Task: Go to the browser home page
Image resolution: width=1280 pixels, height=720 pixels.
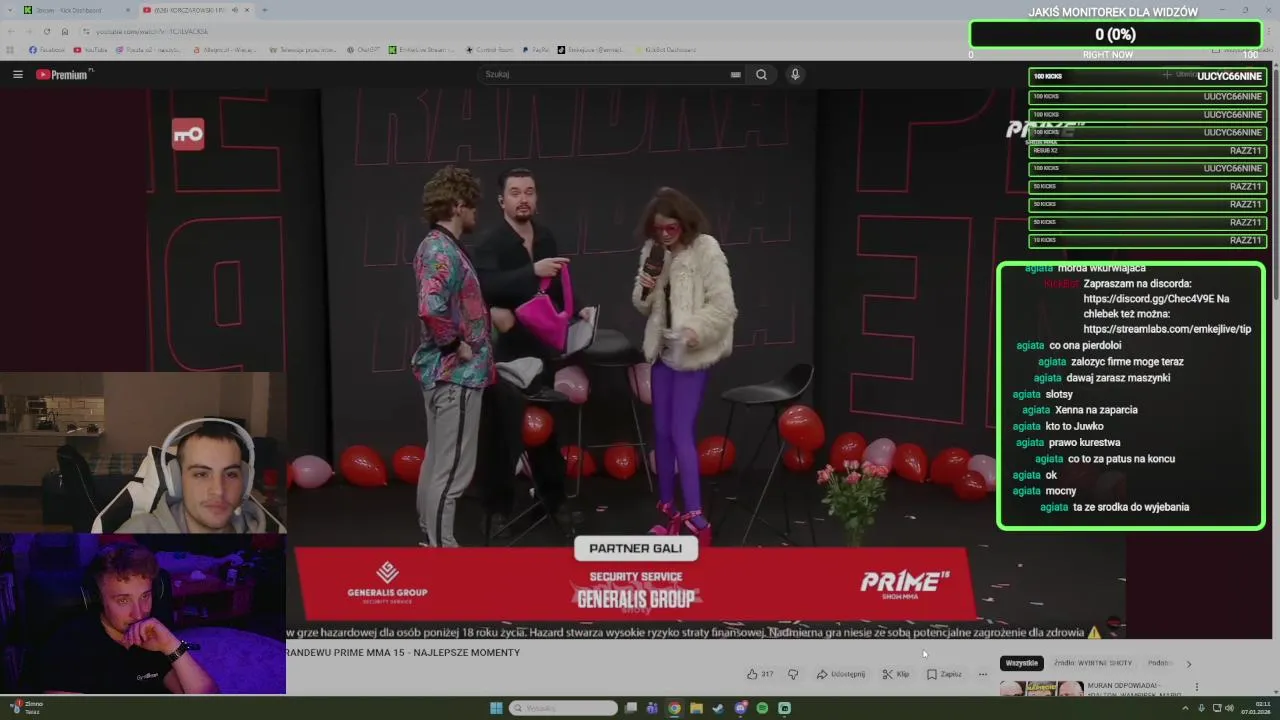Action: pos(65,31)
